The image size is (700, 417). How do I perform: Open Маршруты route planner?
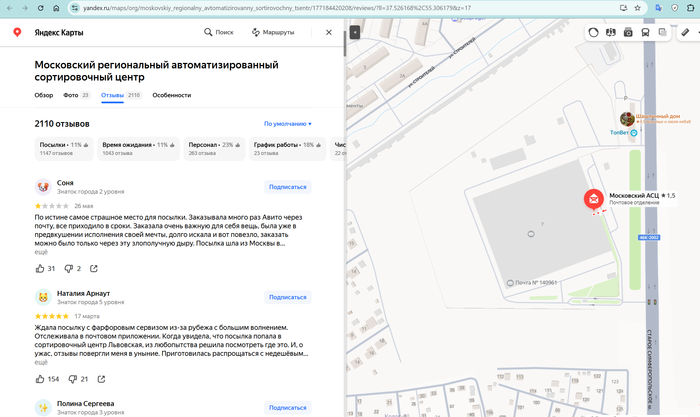point(273,32)
